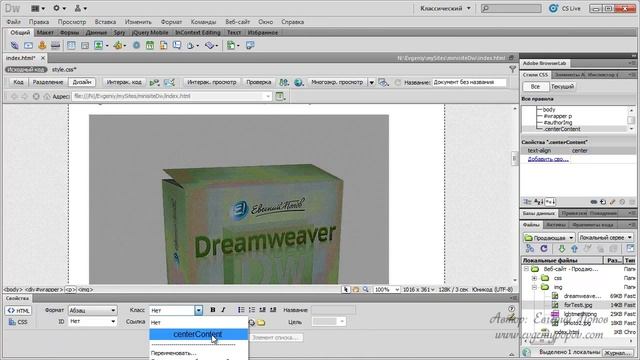Insert a Date icon
The width and height of the screenshot is (640, 360).
[150, 45]
